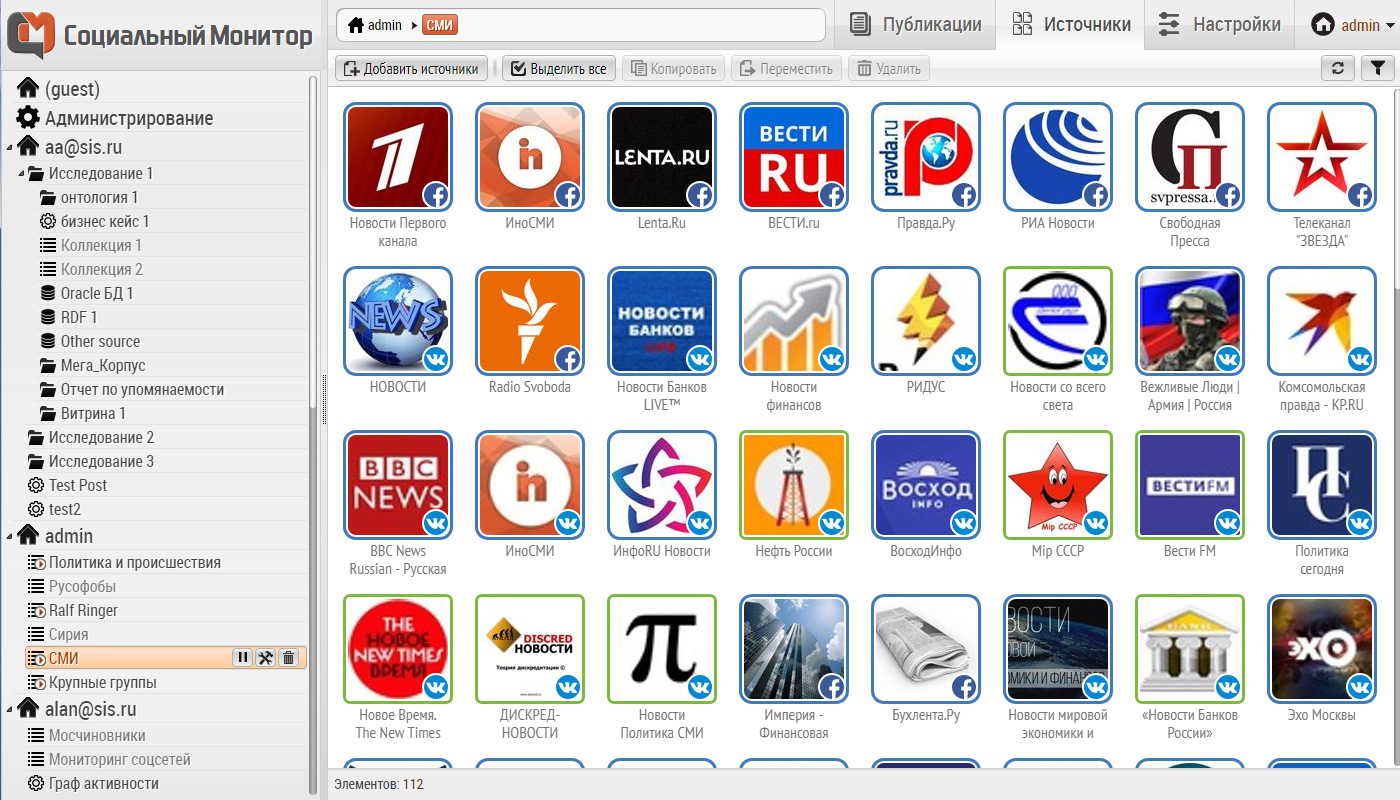Select the Правда.Ру source icon

926,158
